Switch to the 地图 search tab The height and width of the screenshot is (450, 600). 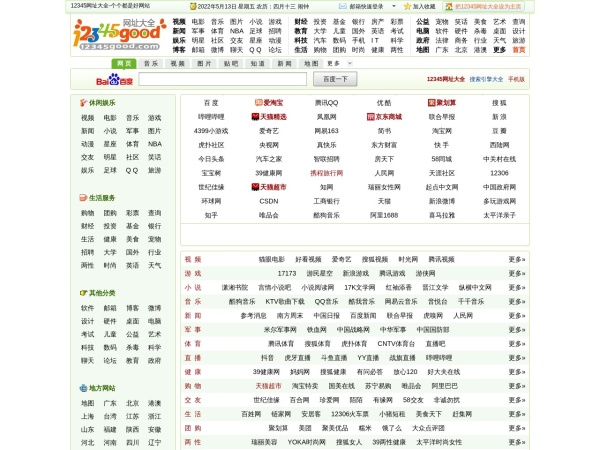pos(310,63)
